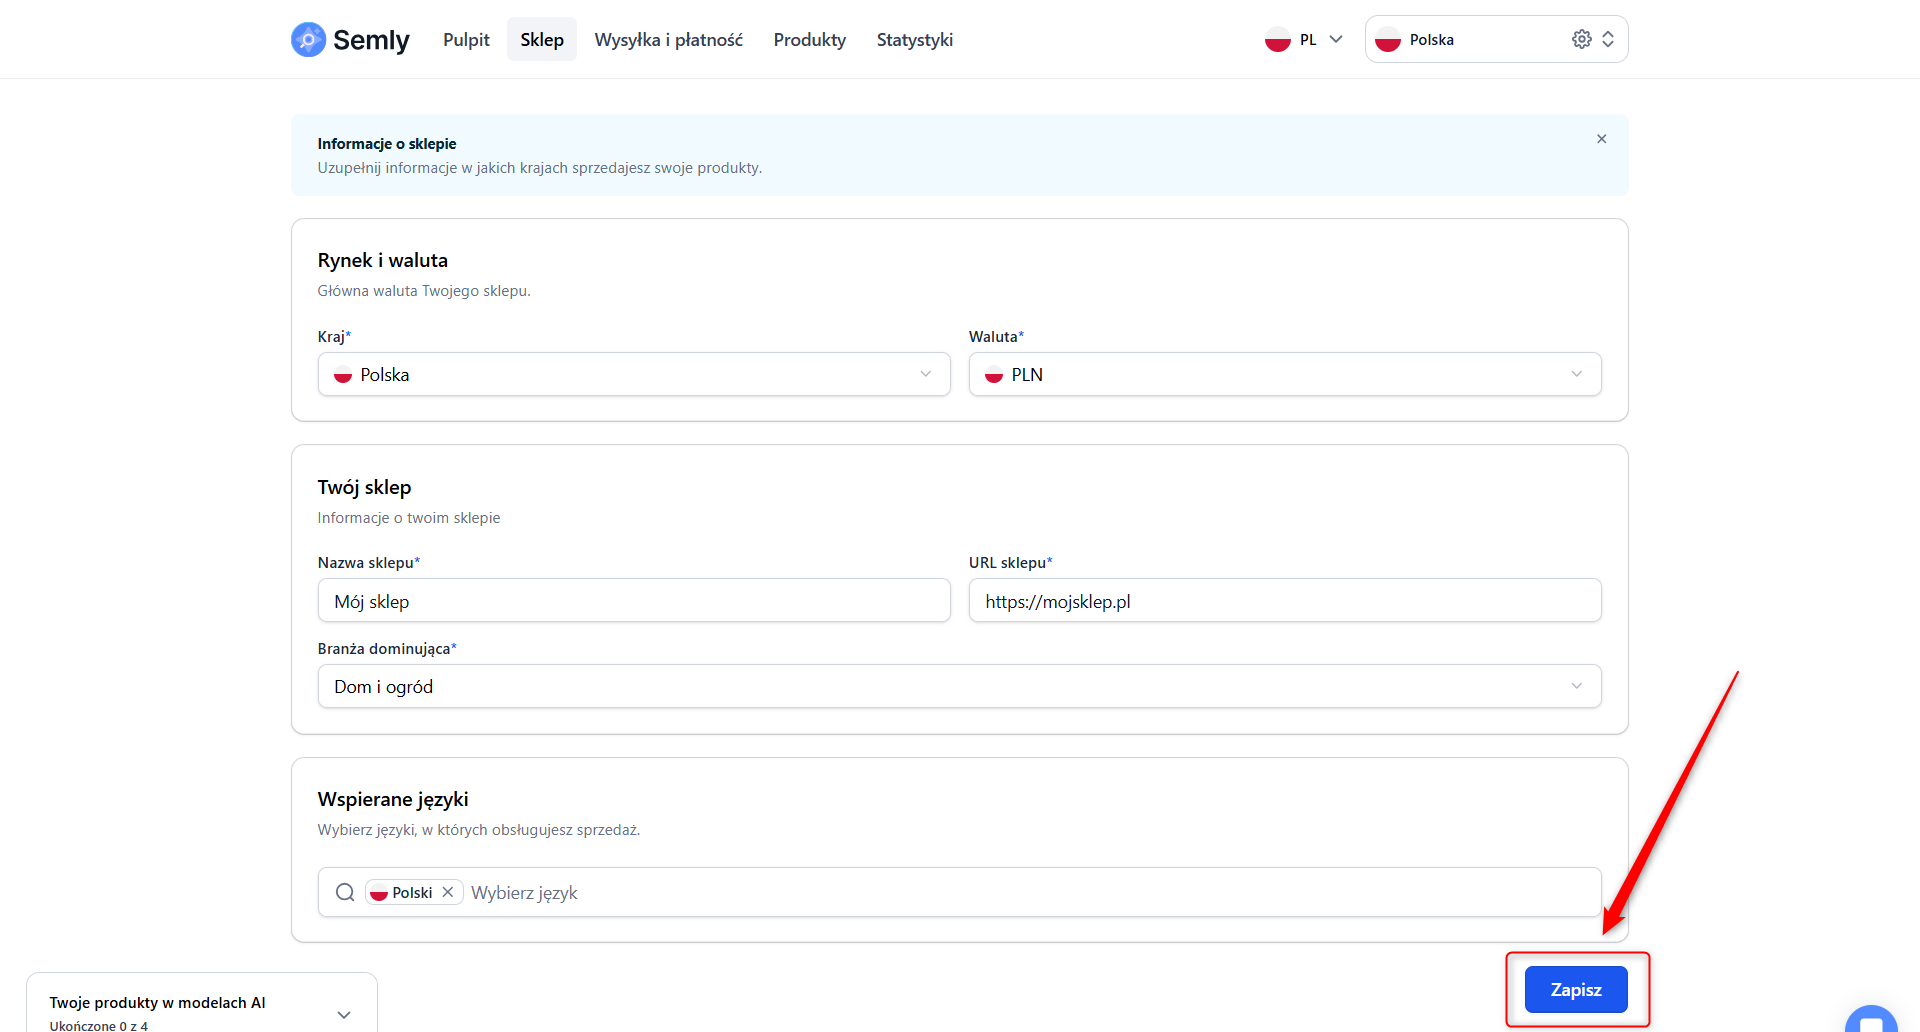Click the Informacje o sklepie banner title

[x=387, y=144]
